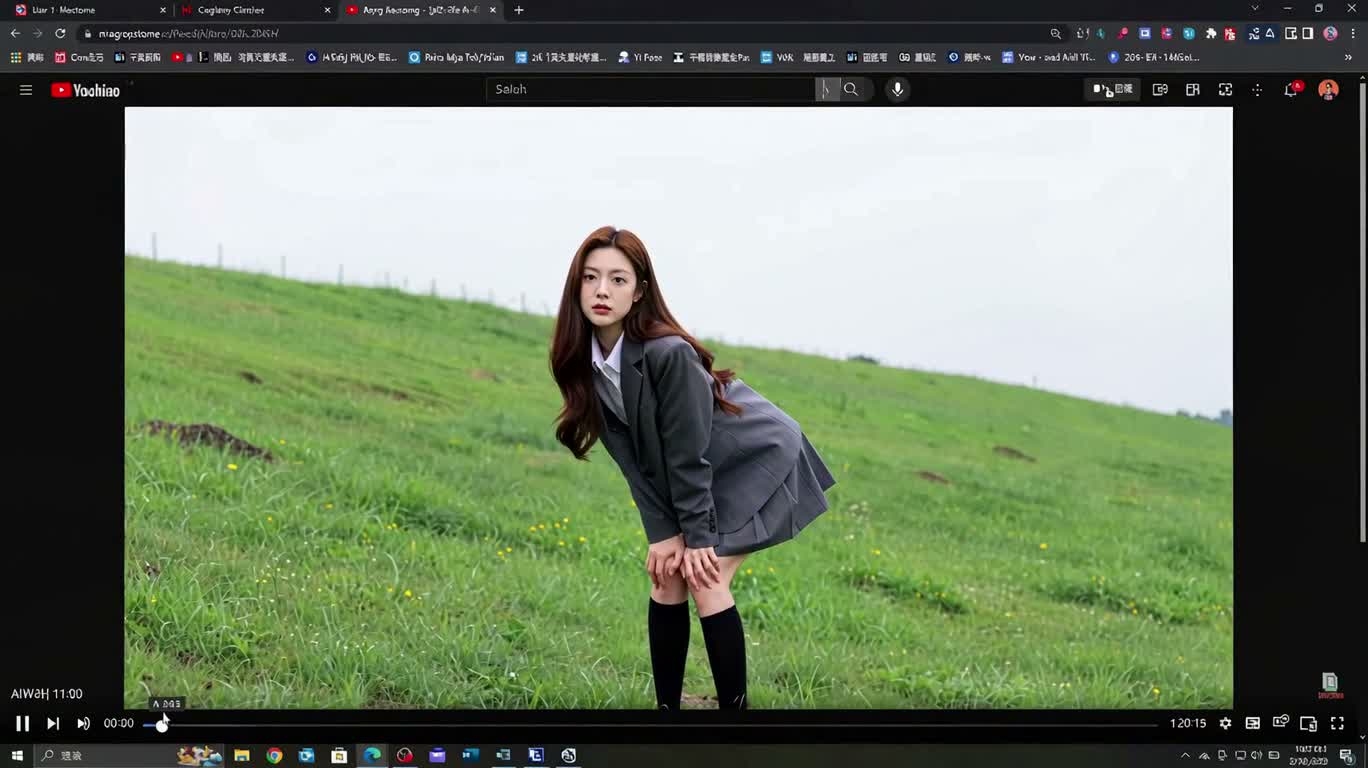The image size is (1368, 768).
Task: Open the taskbar notification center
Action: point(1346,755)
